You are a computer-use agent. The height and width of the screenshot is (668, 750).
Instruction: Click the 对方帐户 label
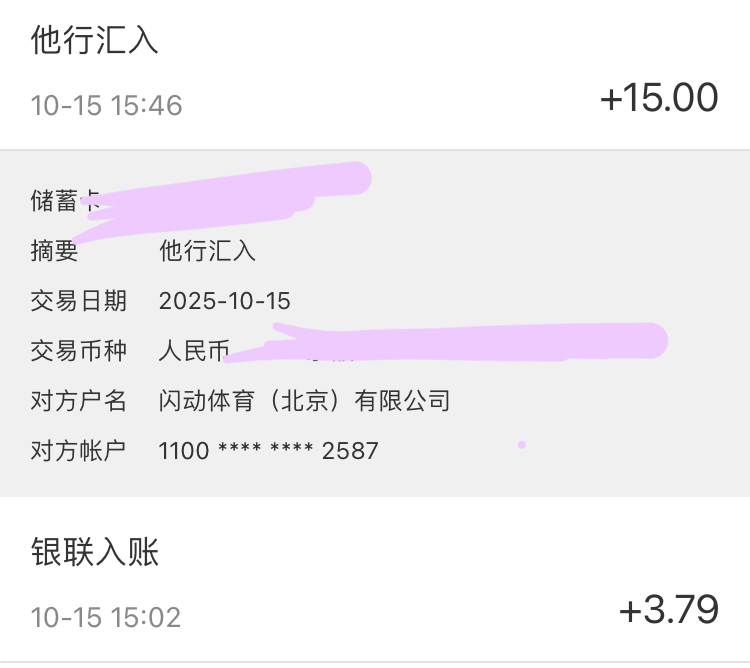coord(78,451)
